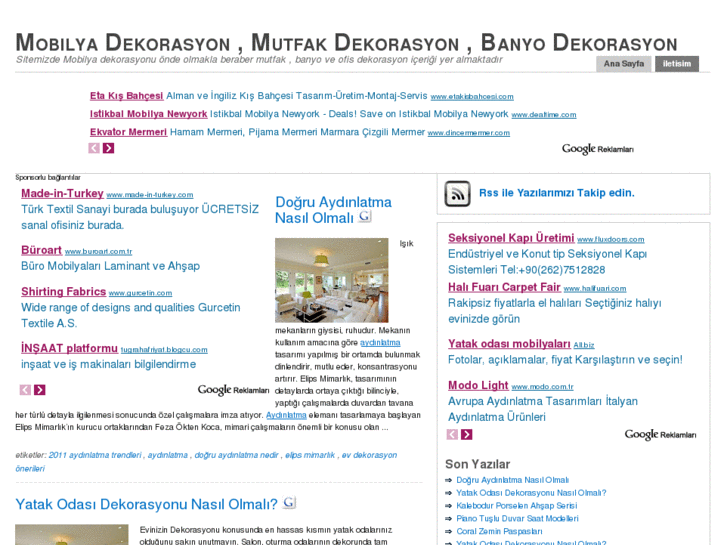This screenshot has height=545, width=727.
Task: Open Seksiyonel Kapı Üretimi ad
Action: tap(511, 238)
